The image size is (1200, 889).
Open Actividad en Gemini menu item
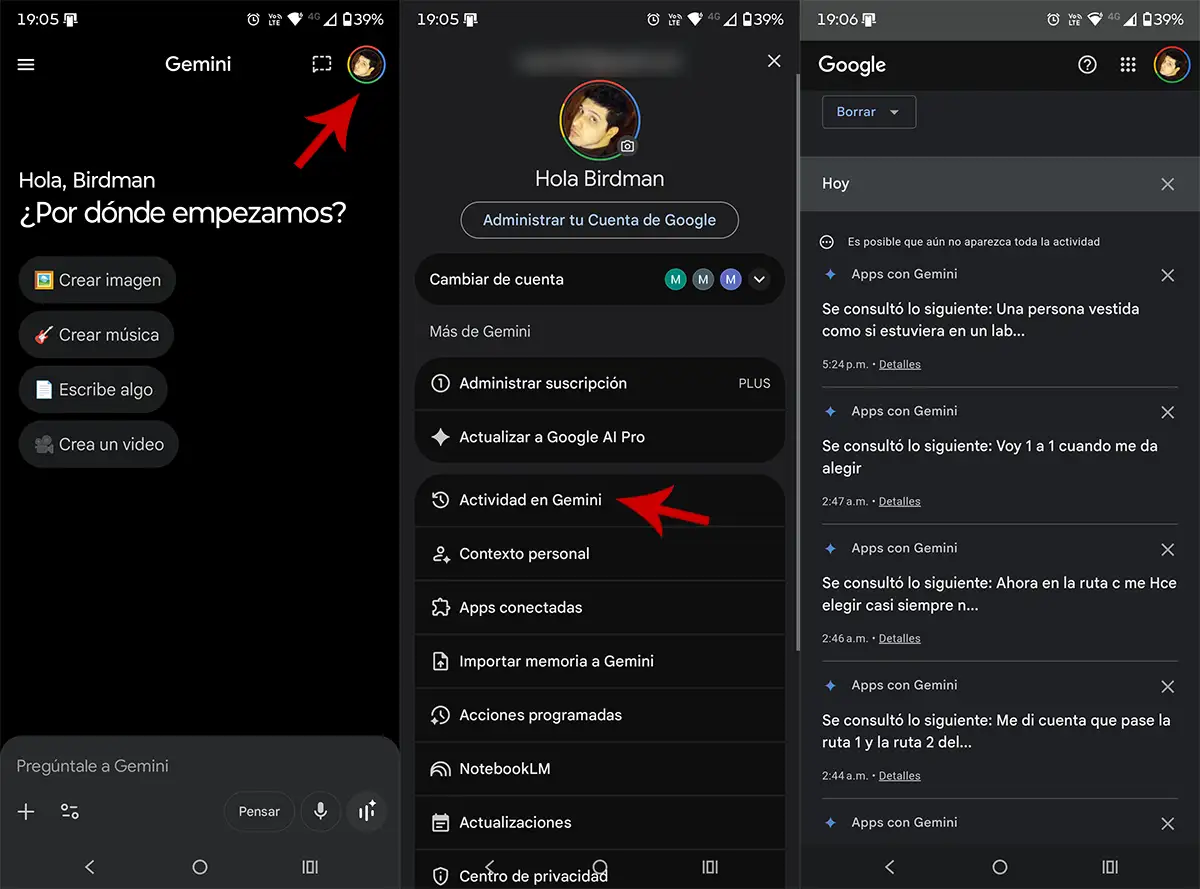[530, 500]
